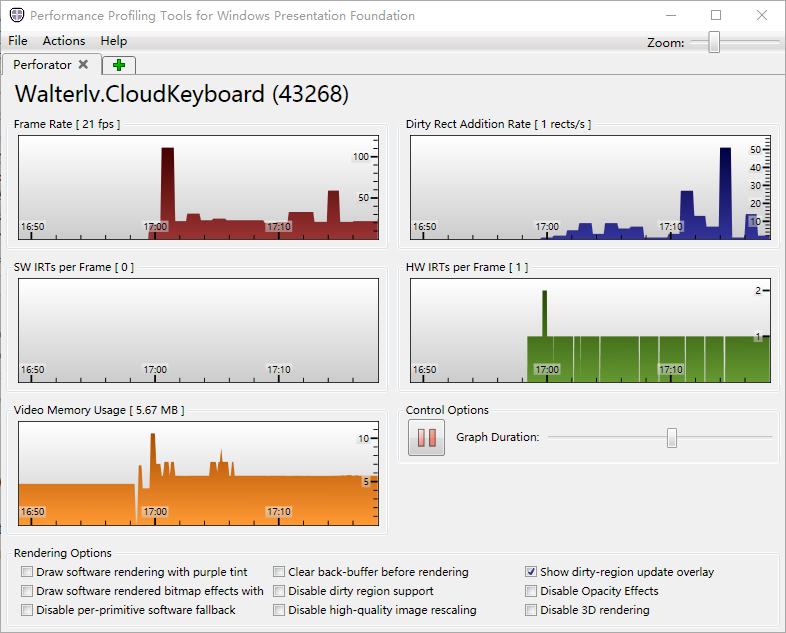786x633 pixels.
Task: Add a new tool tab with green plus
Action: point(119,65)
